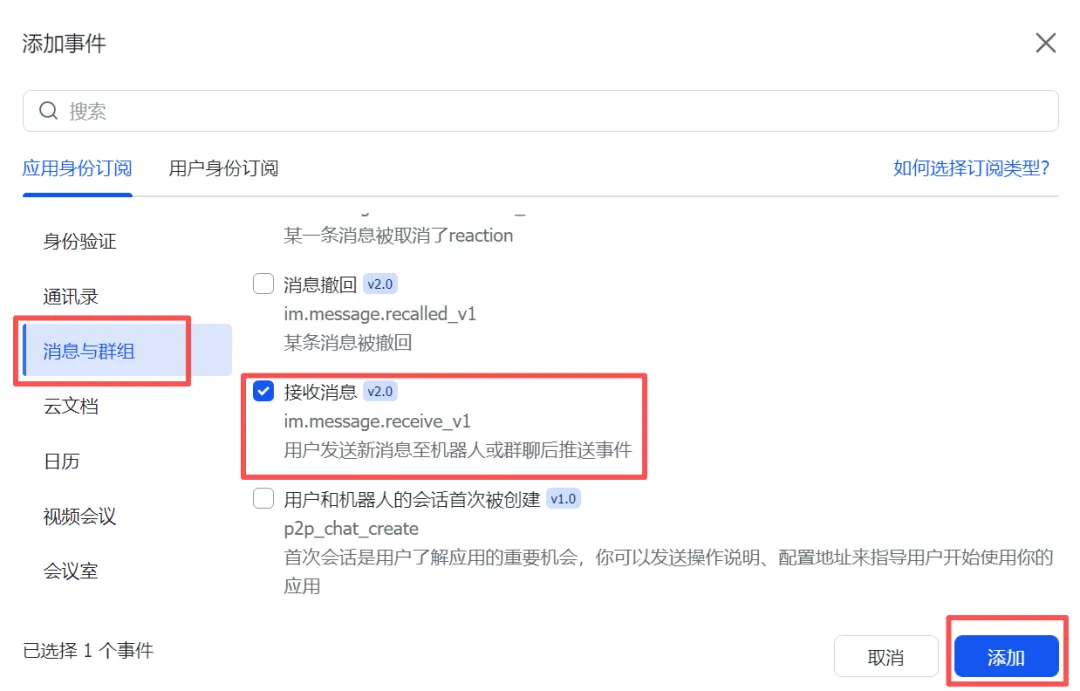Viewport: 1080px width, 691px height.
Task: Click the v2.0 badge next to 消息撤回
Action: pos(380,284)
